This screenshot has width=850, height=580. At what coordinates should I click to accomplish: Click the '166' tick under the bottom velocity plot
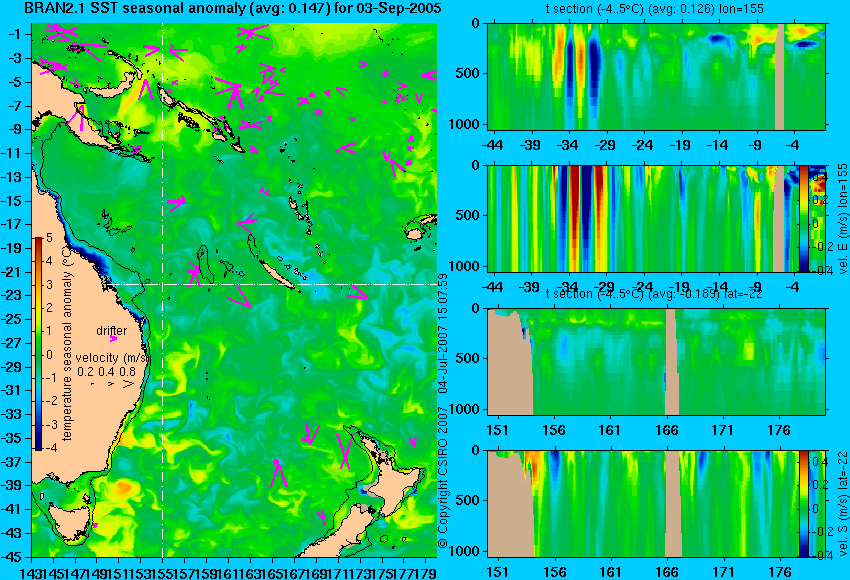point(667,572)
